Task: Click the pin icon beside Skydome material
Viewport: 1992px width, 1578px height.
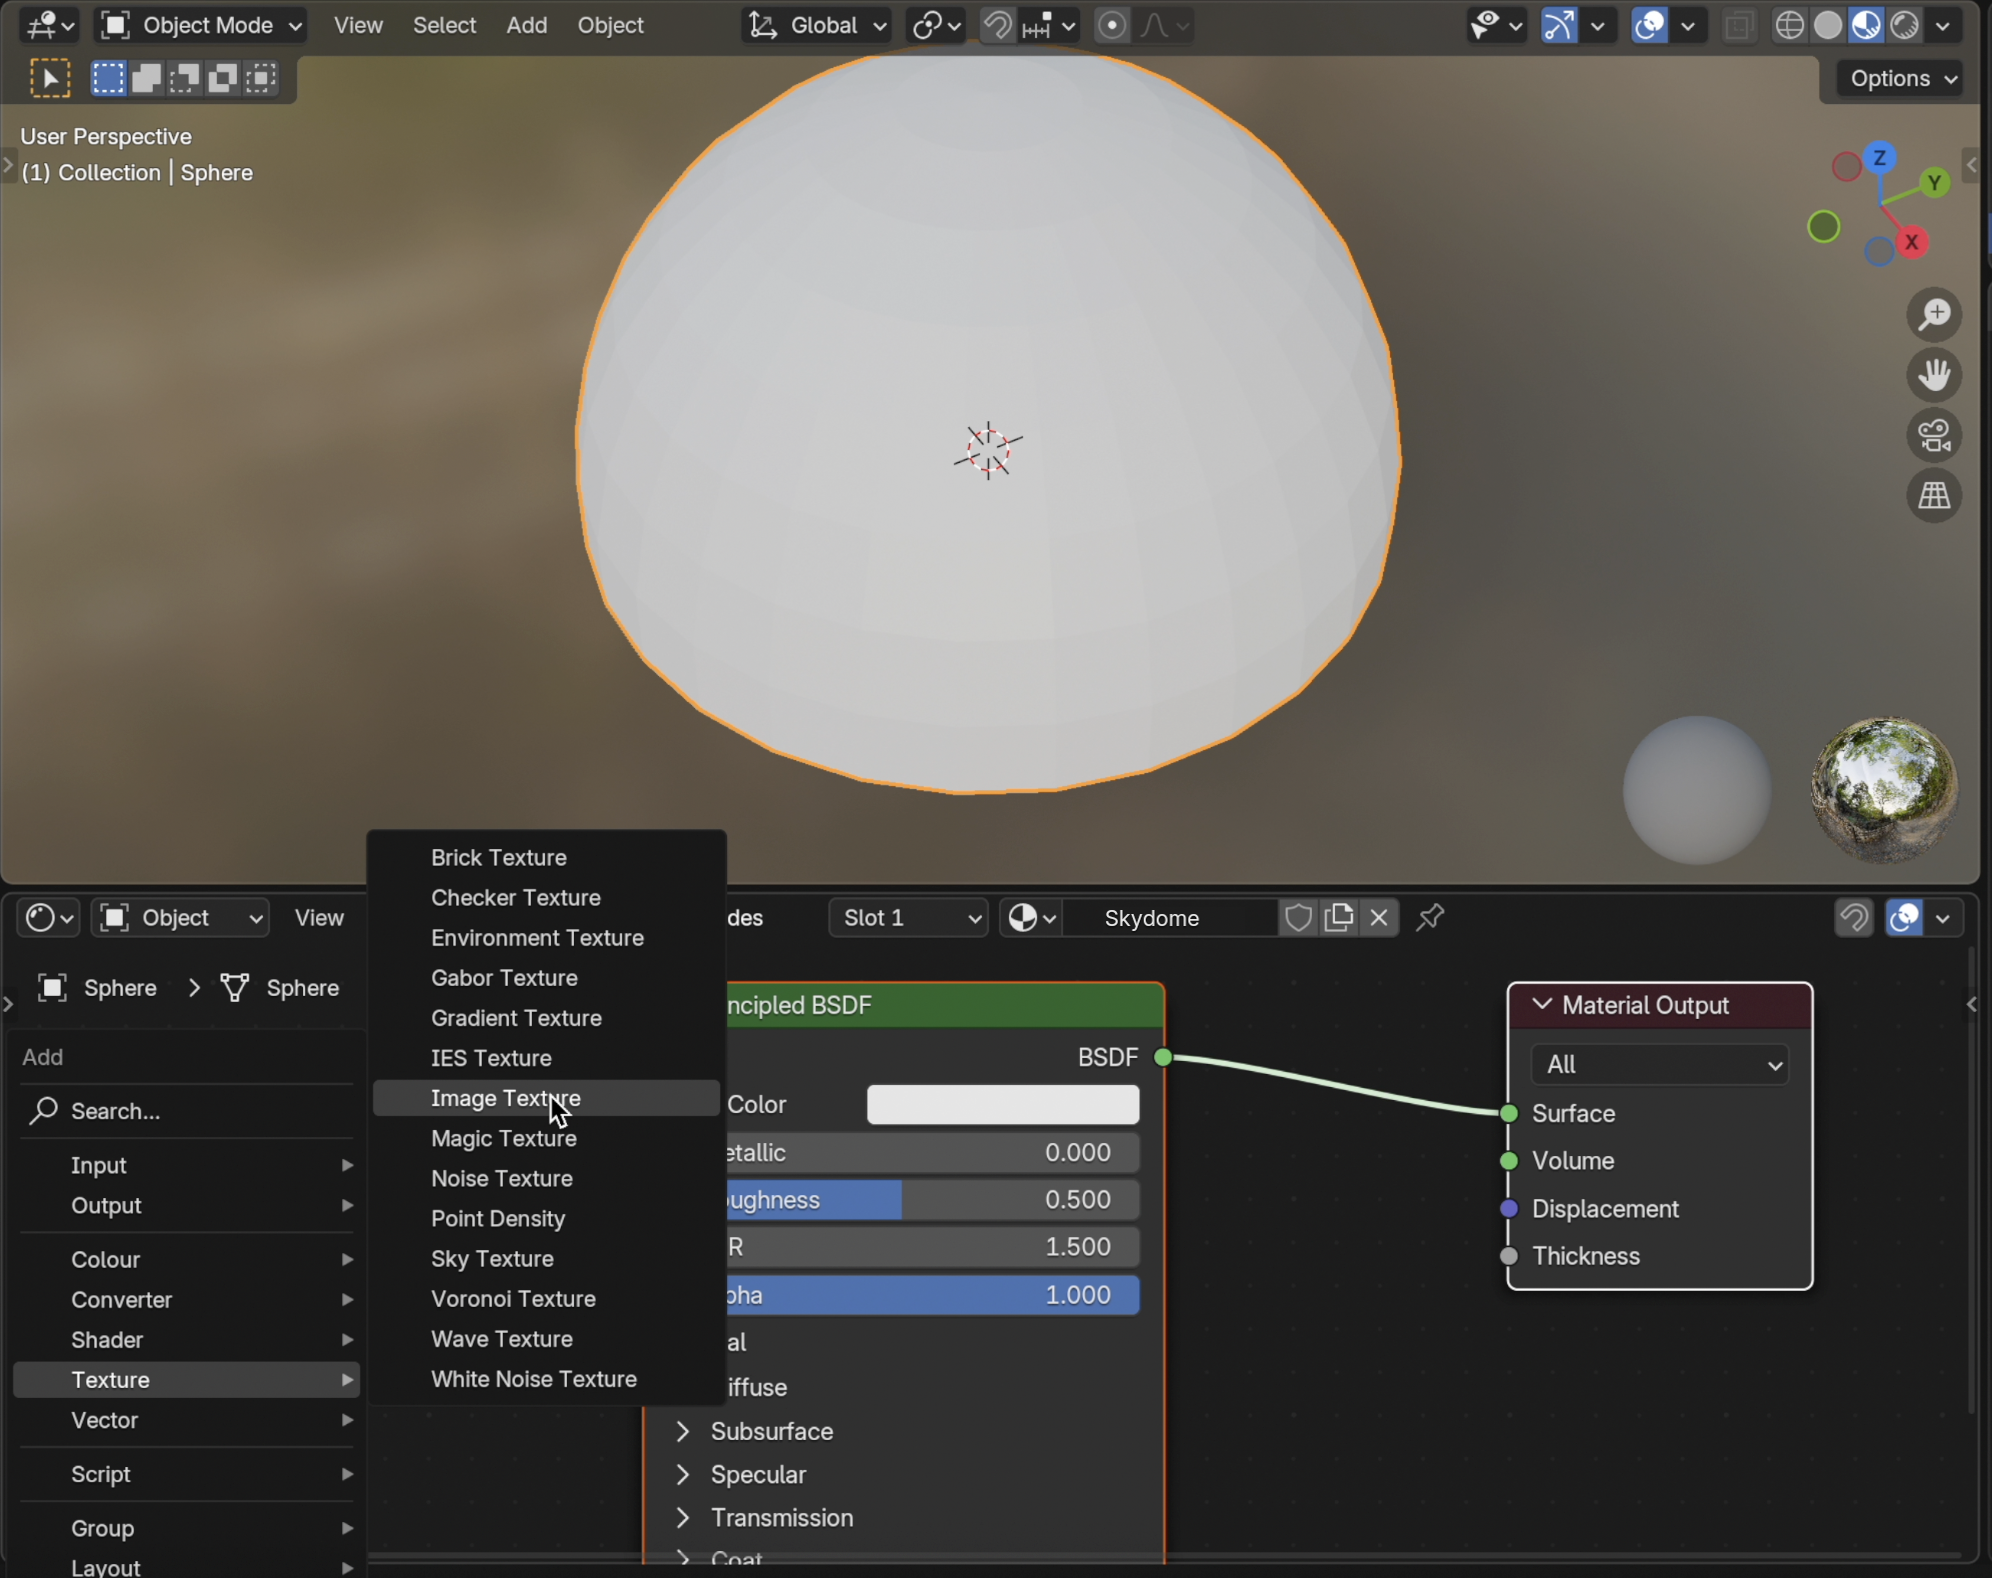Action: tap(1430, 917)
